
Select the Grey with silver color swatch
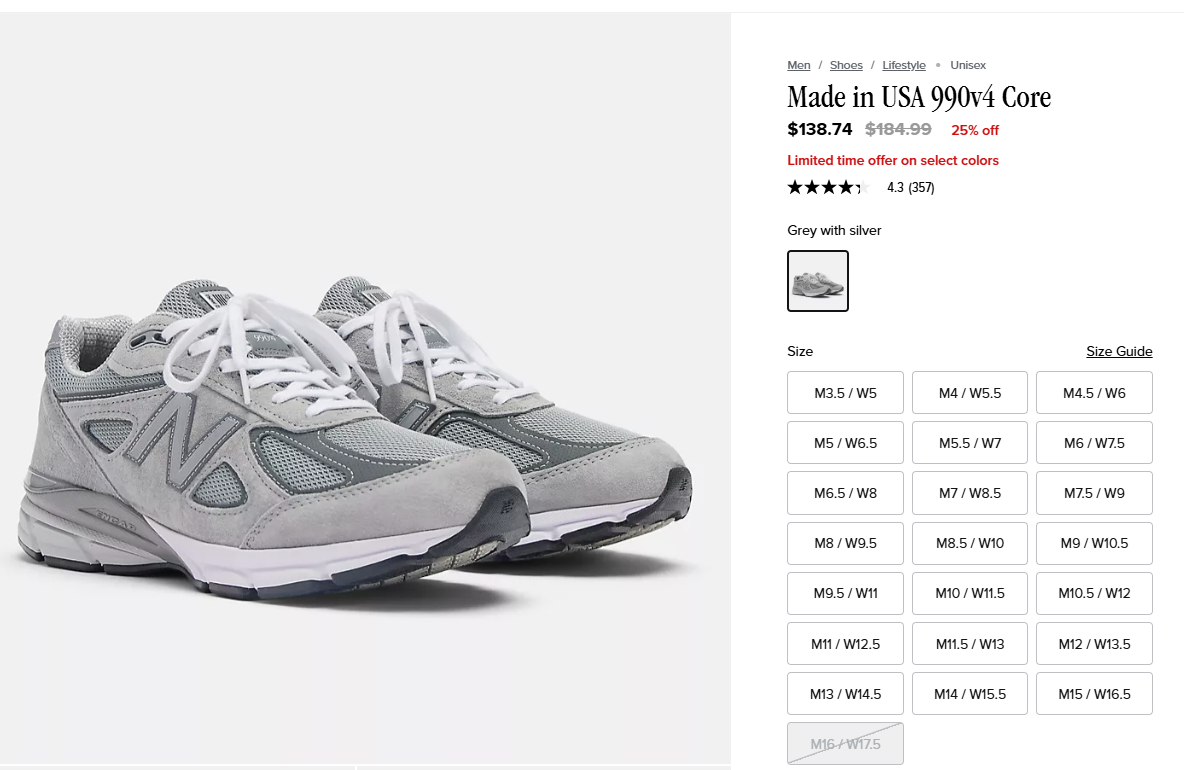pos(818,281)
